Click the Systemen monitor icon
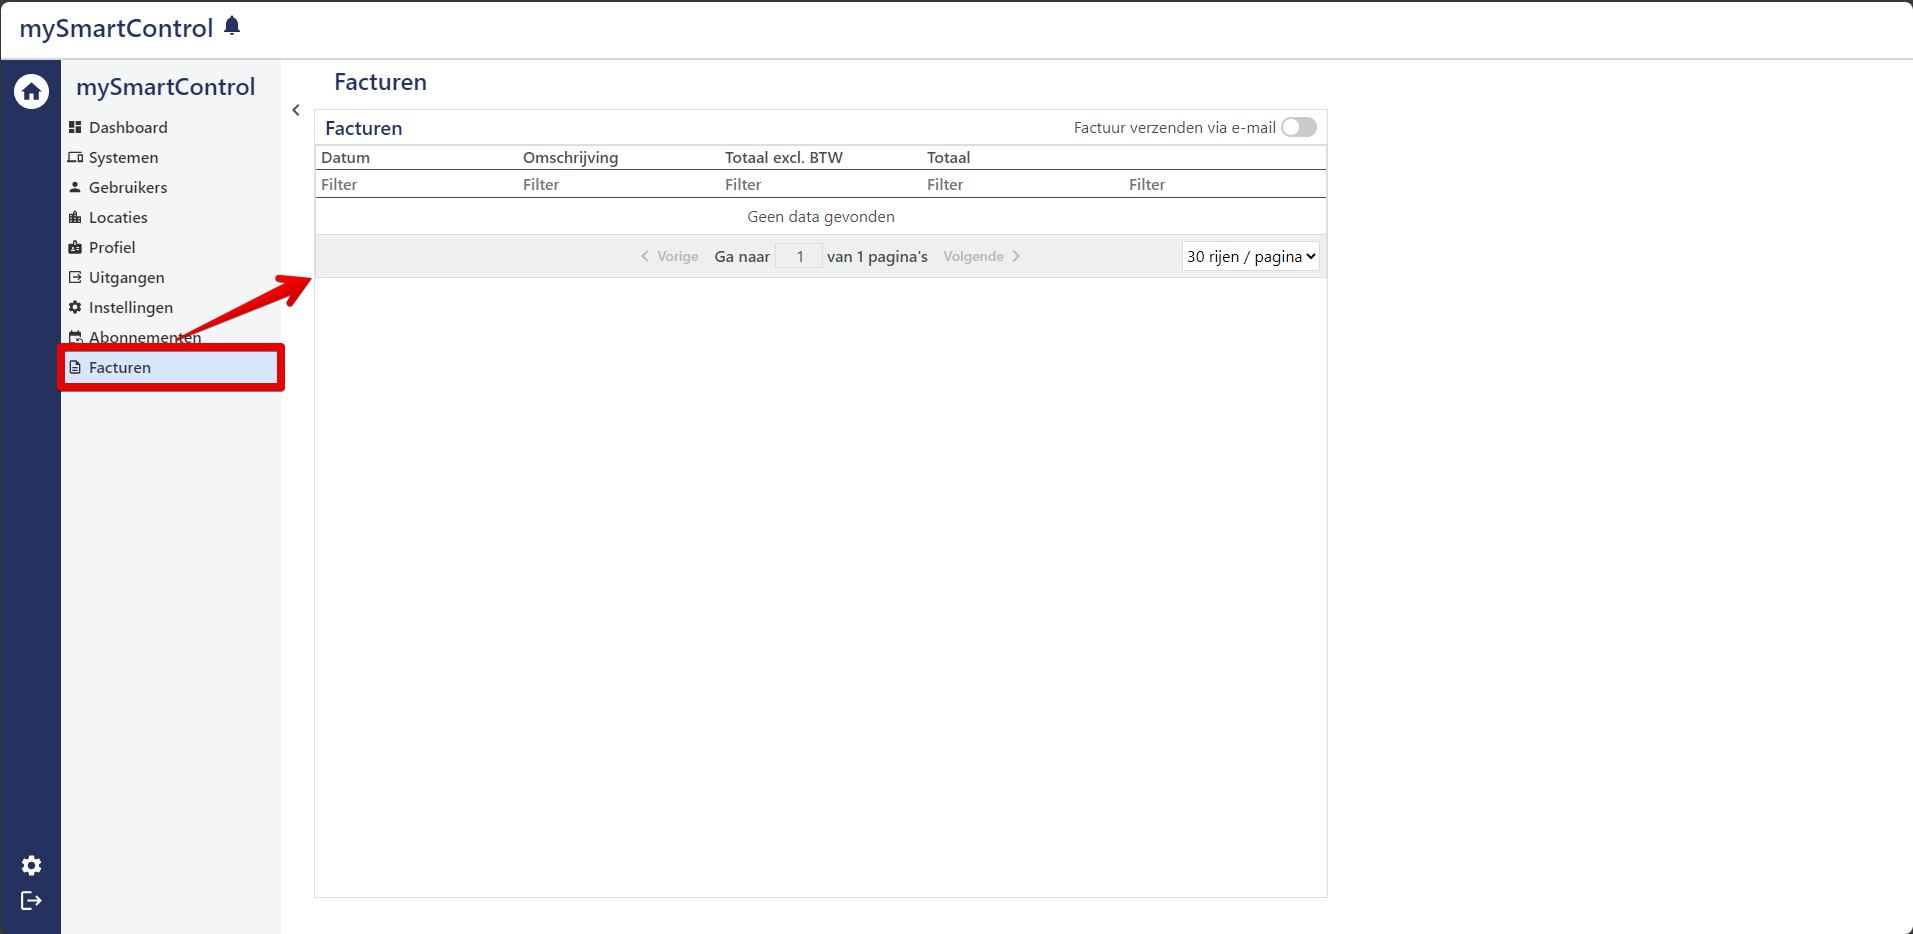 pyautogui.click(x=75, y=157)
